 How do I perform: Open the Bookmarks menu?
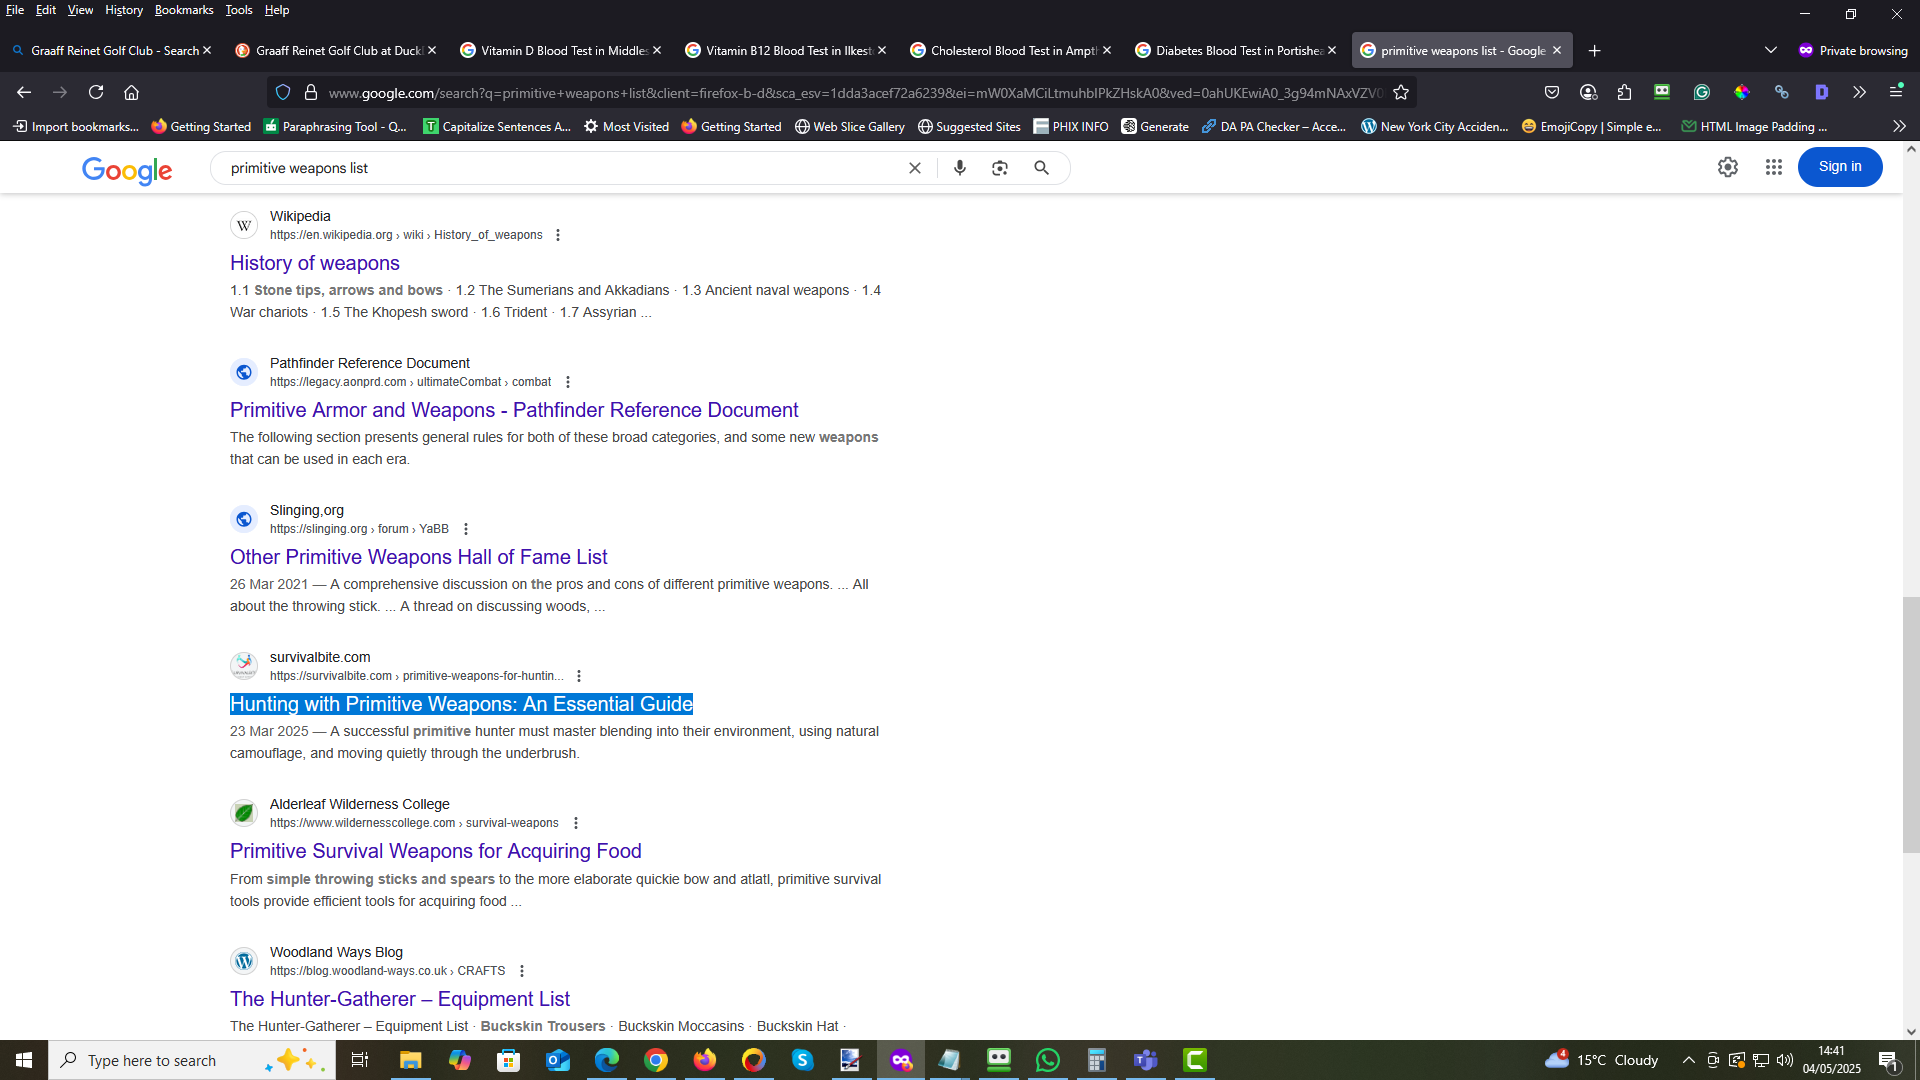(x=184, y=10)
